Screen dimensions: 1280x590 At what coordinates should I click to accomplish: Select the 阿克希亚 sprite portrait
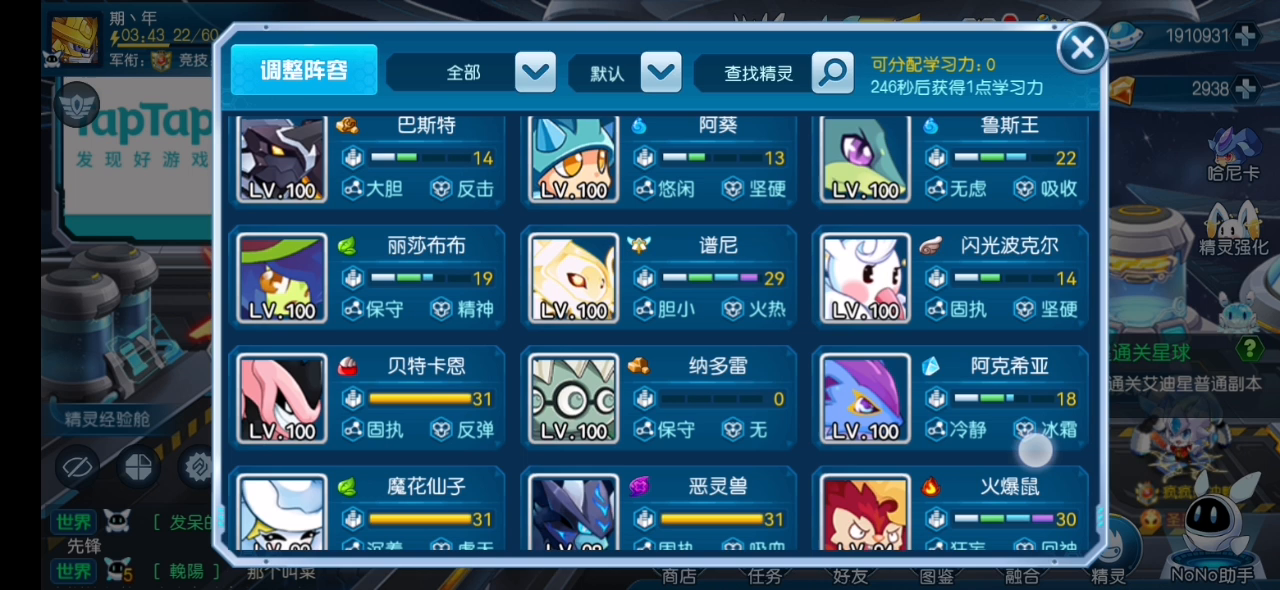[866, 399]
